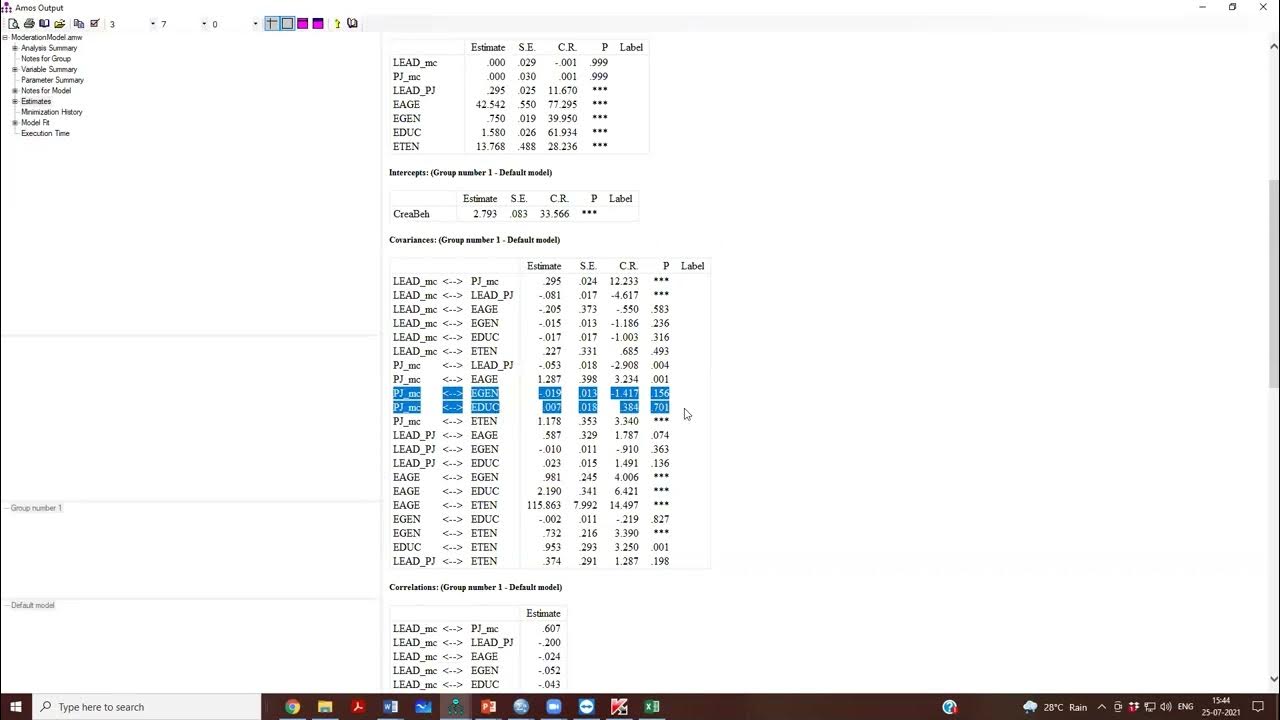Viewport: 1280px width, 720px height.
Task: Click the Amos Graphics taskbar icon
Action: [456, 707]
